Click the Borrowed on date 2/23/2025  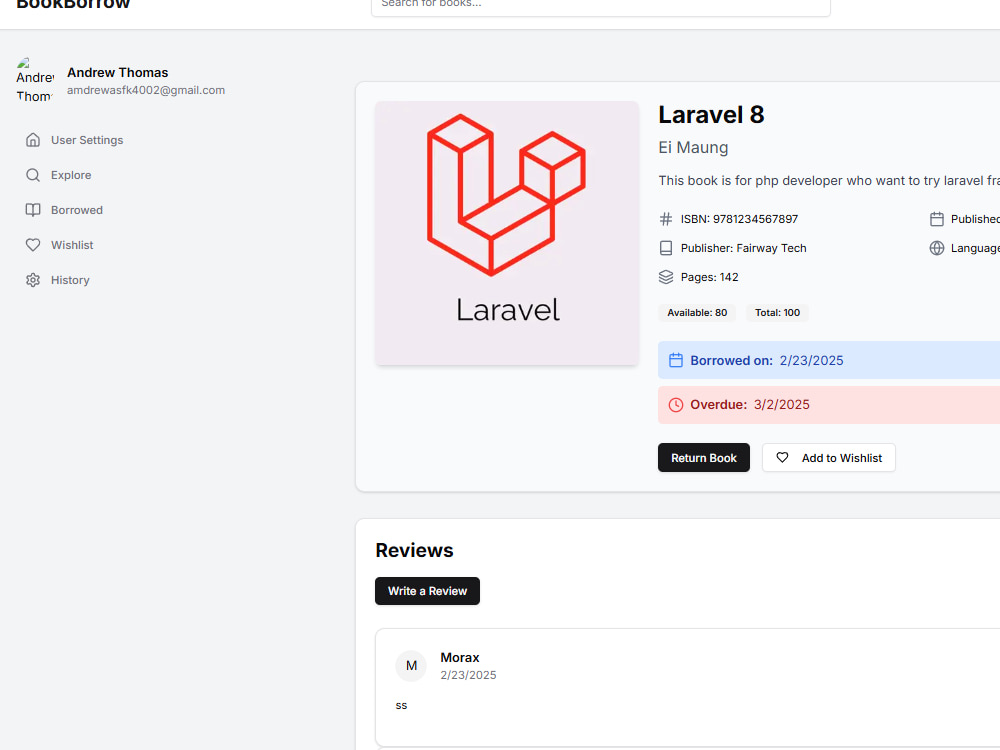click(811, 360)
